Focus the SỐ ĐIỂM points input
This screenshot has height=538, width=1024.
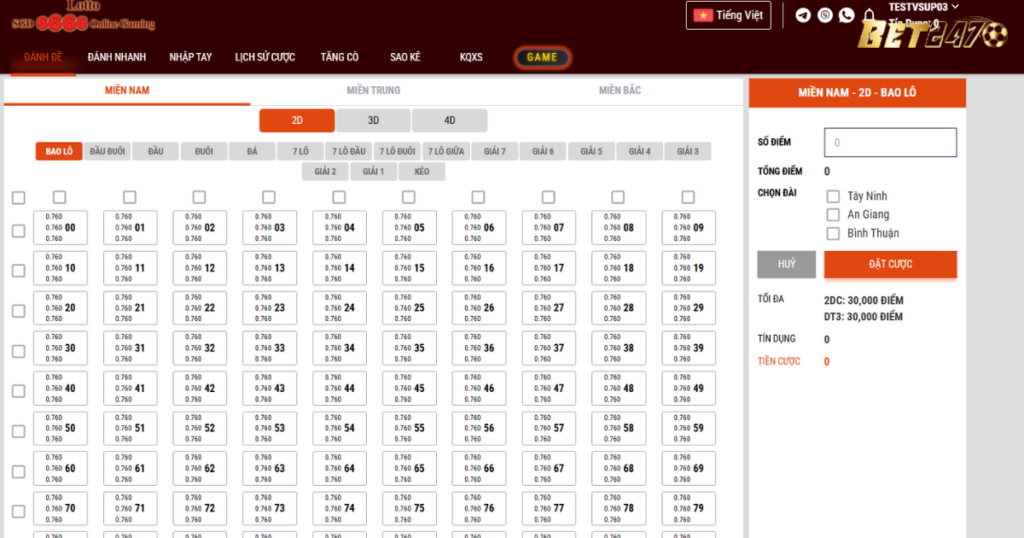click(890, 142)
